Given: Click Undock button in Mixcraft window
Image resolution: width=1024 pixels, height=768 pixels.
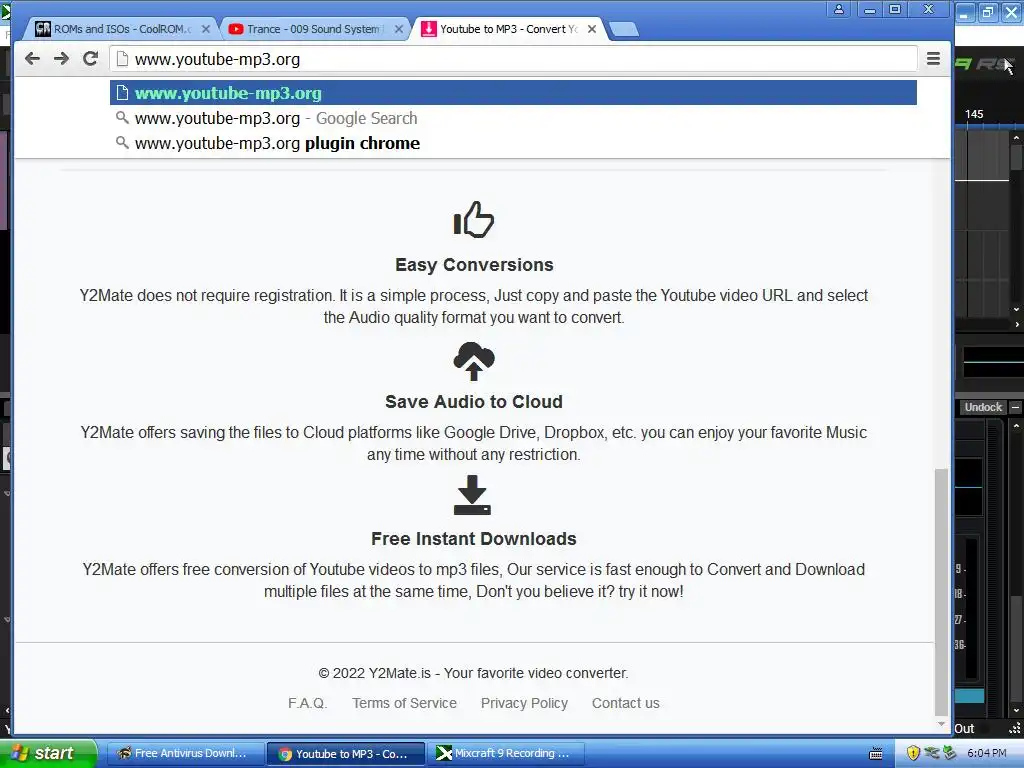Looking at the screenshot, I should [x=983, y=408].
